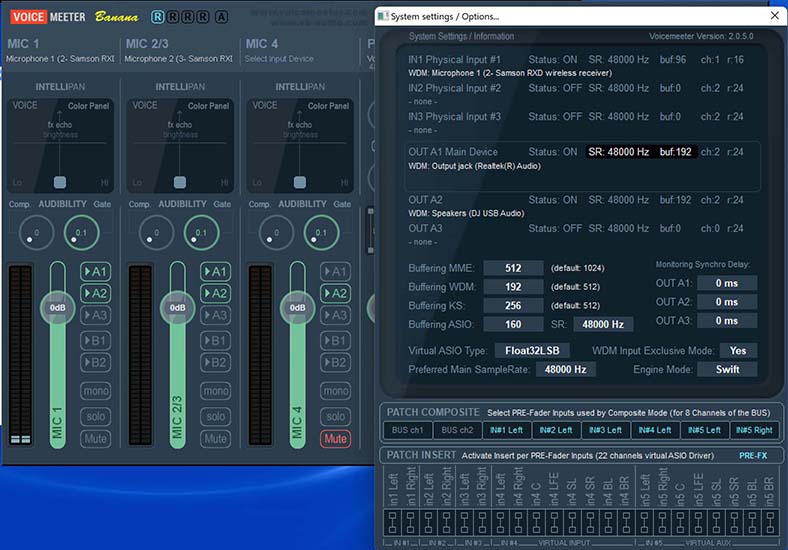The height and width of the screenshot is (550, 788).
Task: Click MIC 1 Gate knob showing 0.1
Action: 81,233
